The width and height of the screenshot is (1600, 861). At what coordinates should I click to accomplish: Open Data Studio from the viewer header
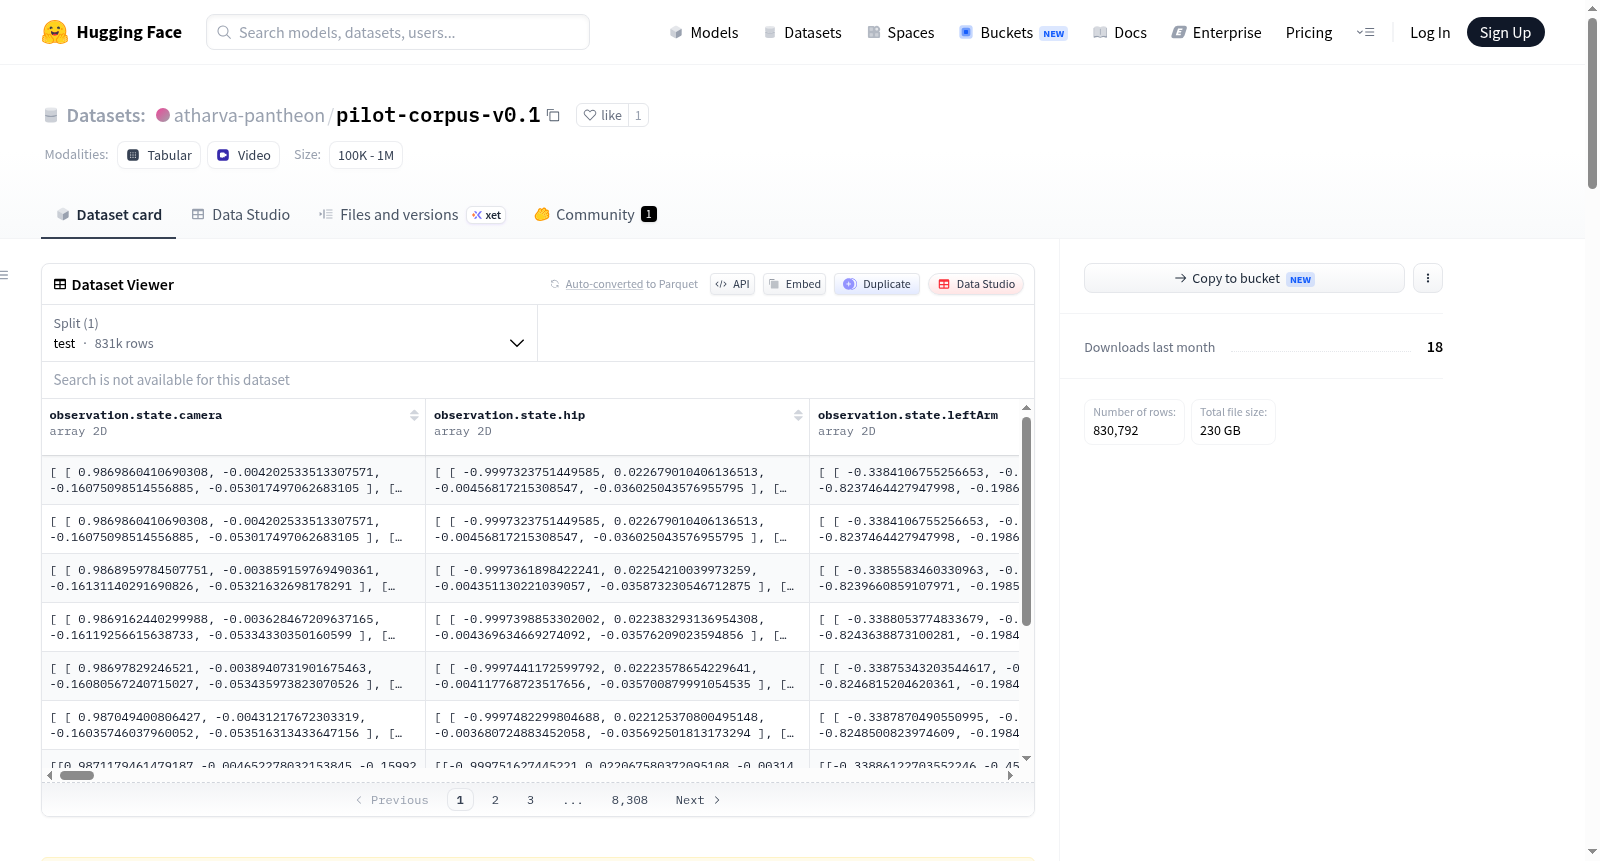click(976, 284)
